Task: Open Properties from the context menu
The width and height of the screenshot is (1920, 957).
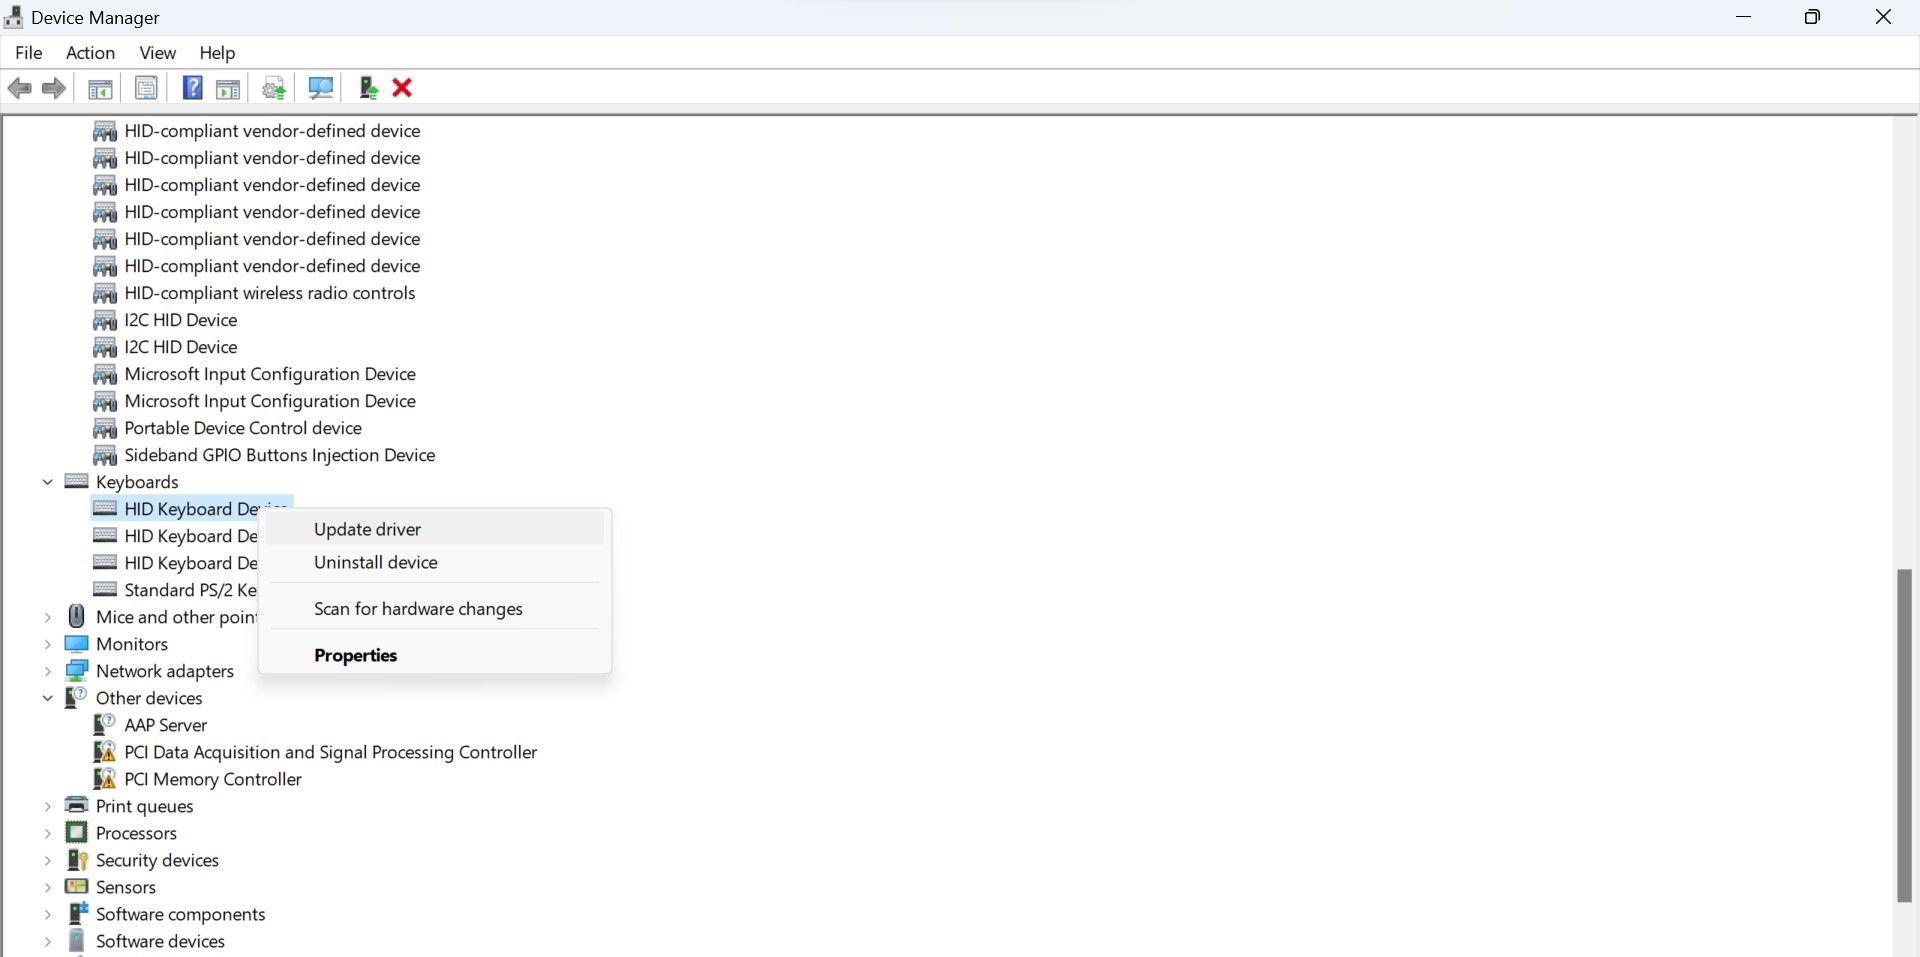Action: [x=355, y=655]
